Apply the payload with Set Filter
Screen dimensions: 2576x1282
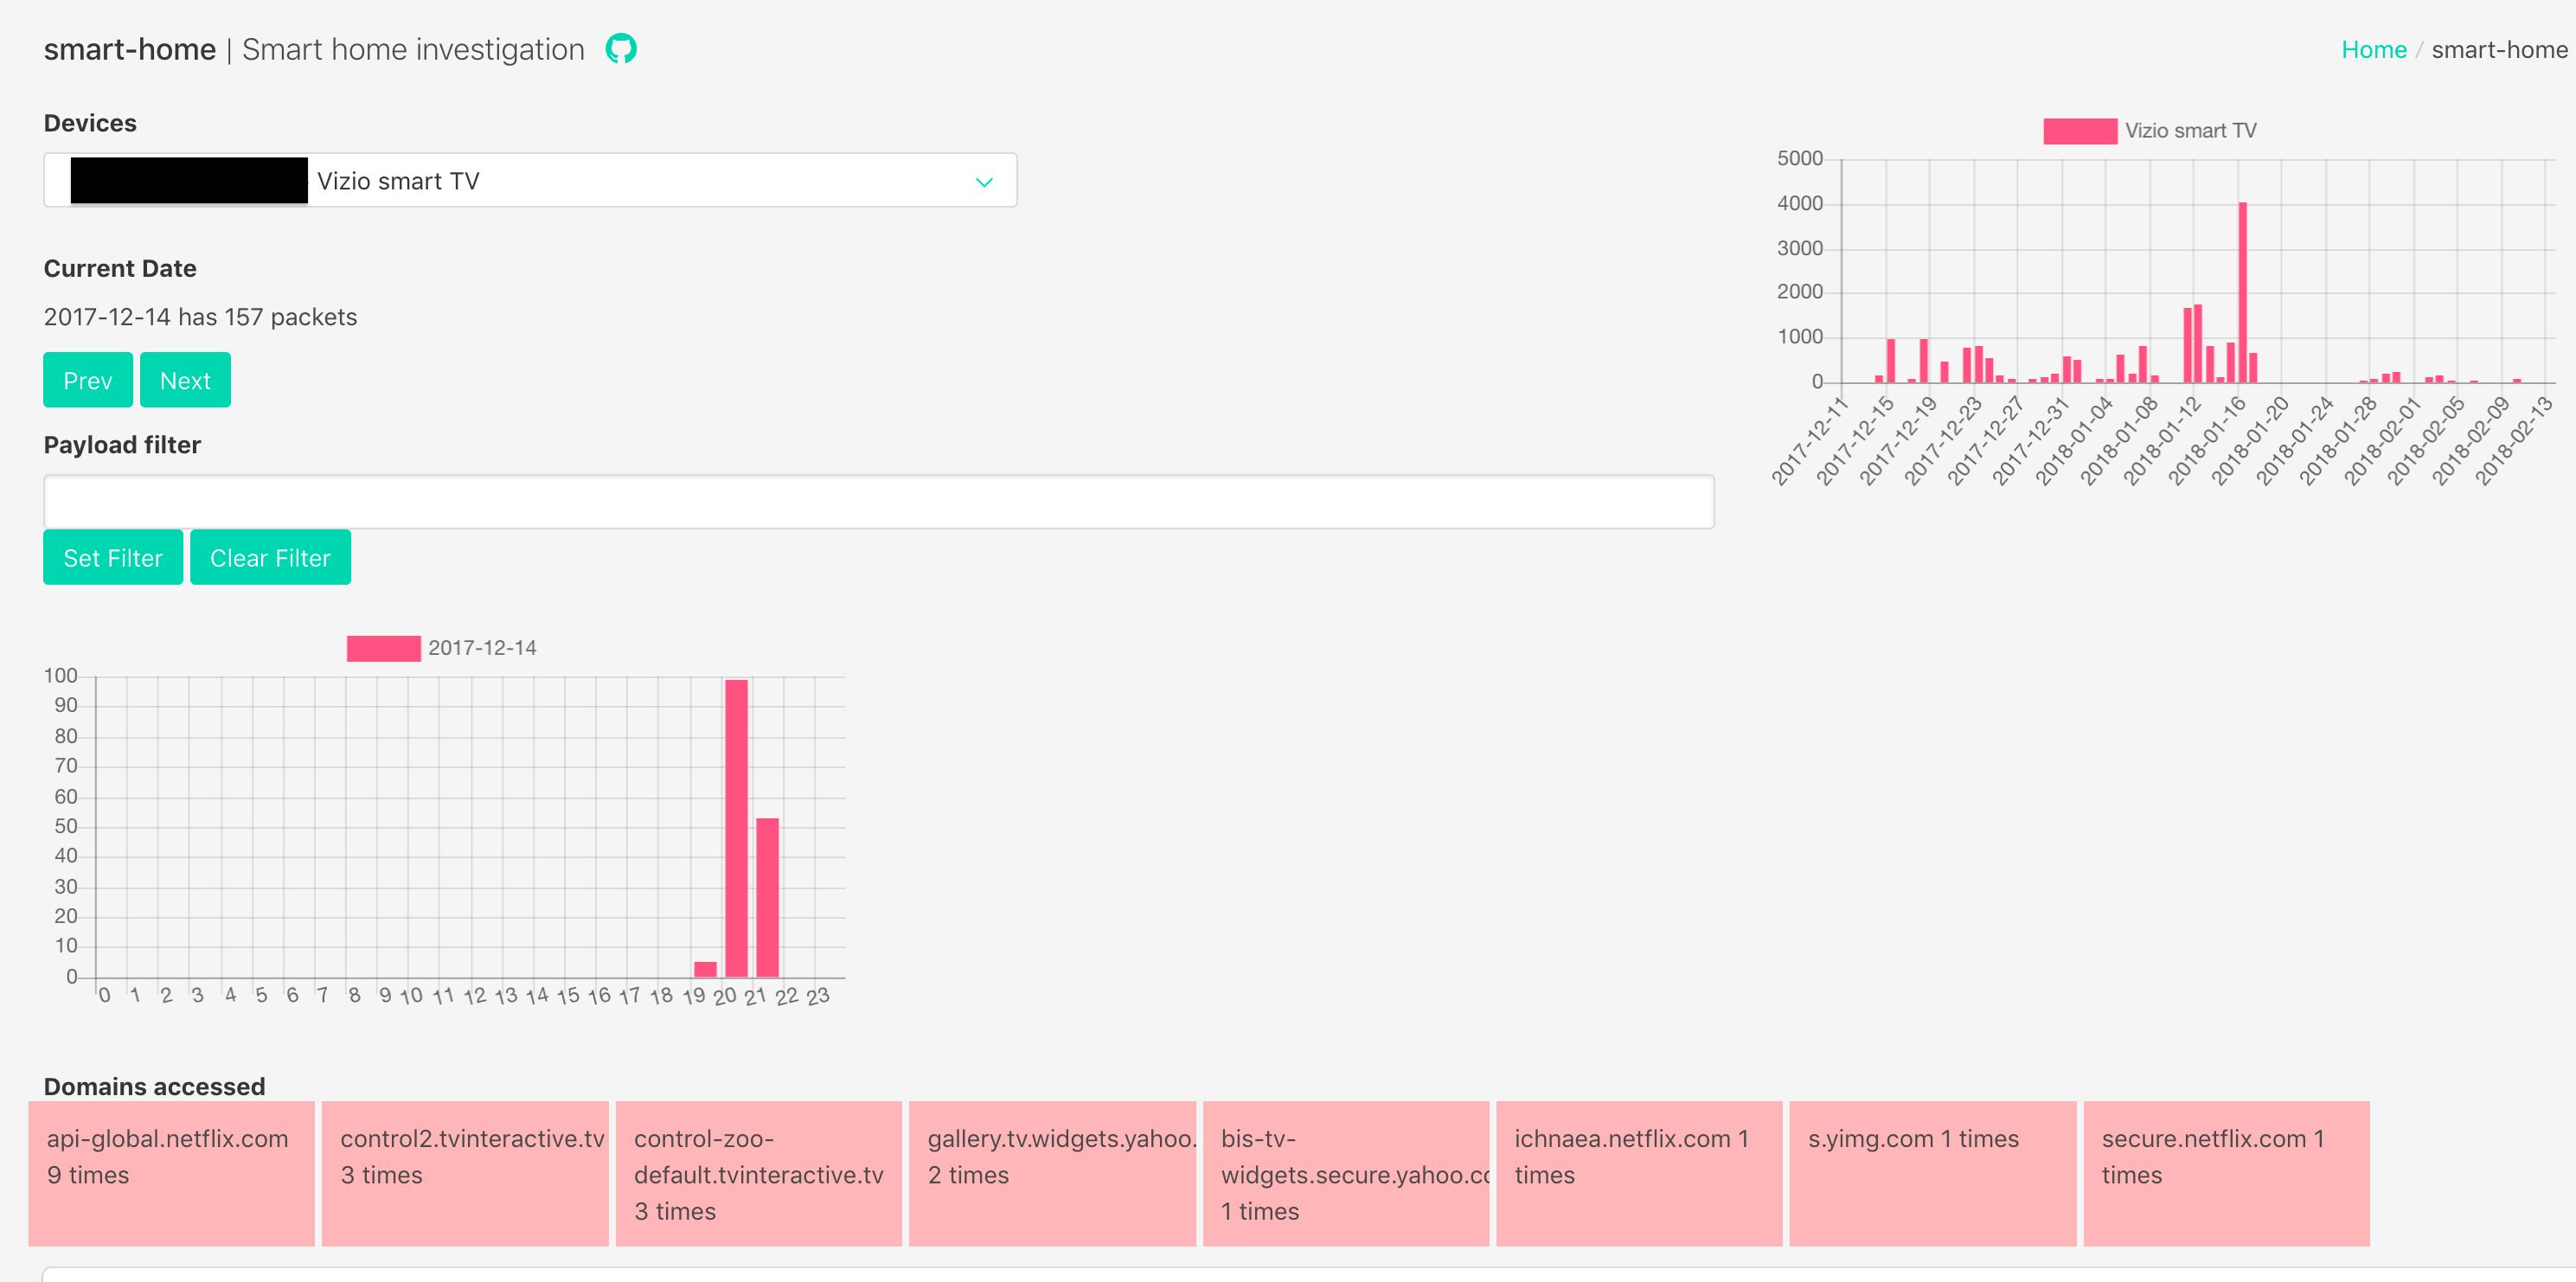(x=113, y=557)
